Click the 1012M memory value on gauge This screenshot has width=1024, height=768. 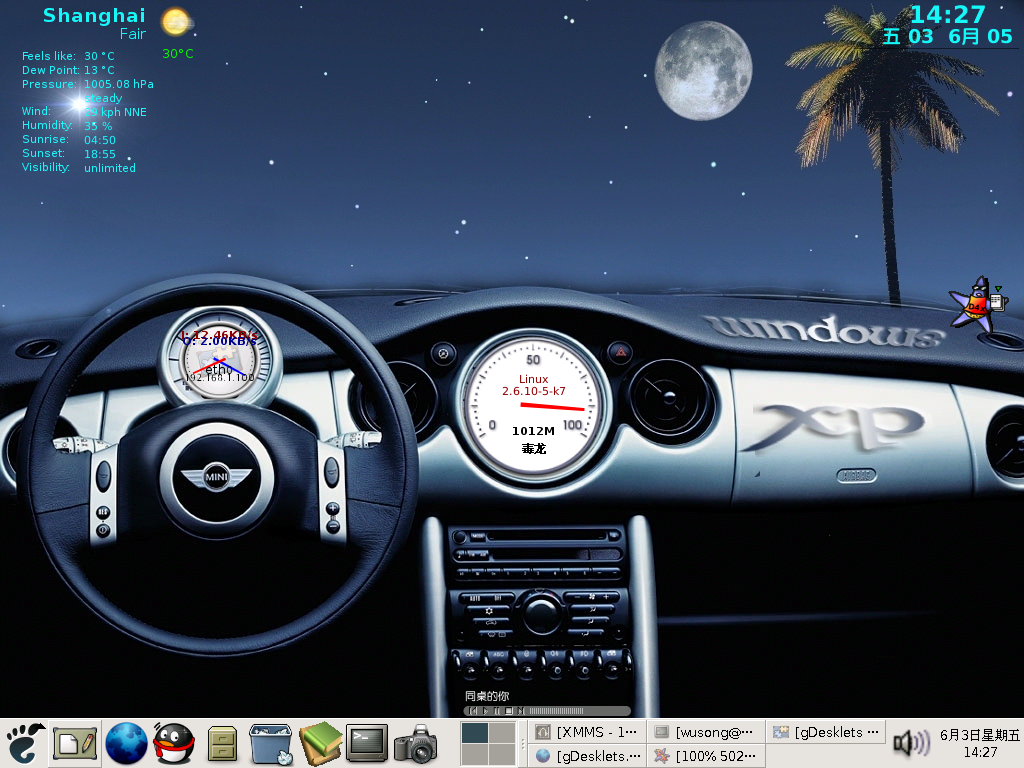(533, 431)
